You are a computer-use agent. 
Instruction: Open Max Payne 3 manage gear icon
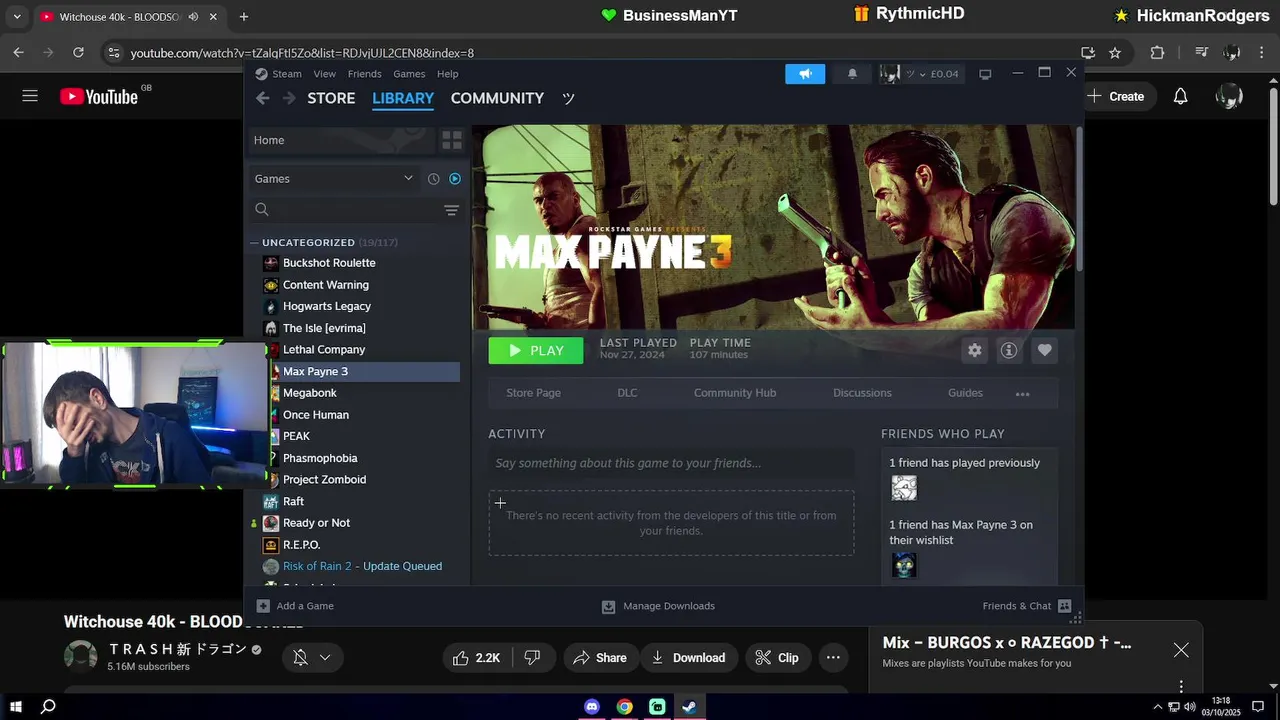[x=974, y=350]
